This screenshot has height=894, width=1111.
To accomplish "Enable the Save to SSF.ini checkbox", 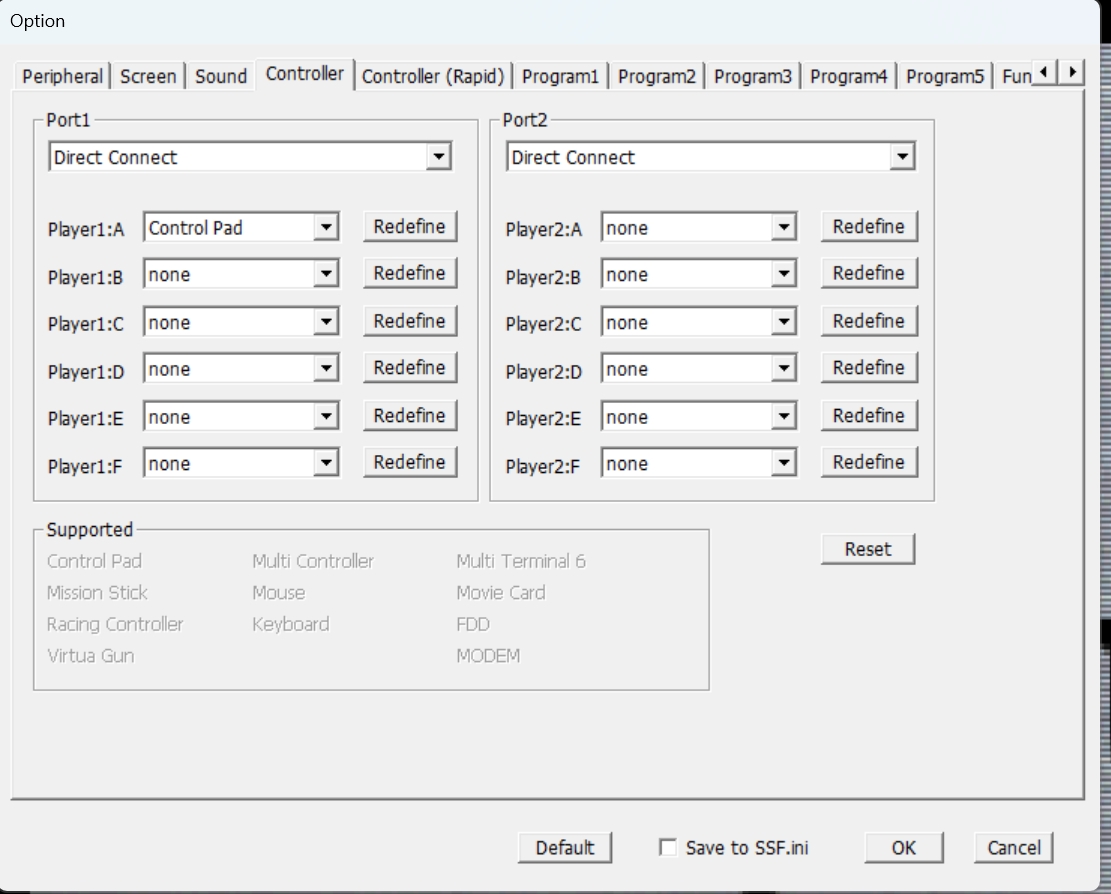I will tap(668, 847).
